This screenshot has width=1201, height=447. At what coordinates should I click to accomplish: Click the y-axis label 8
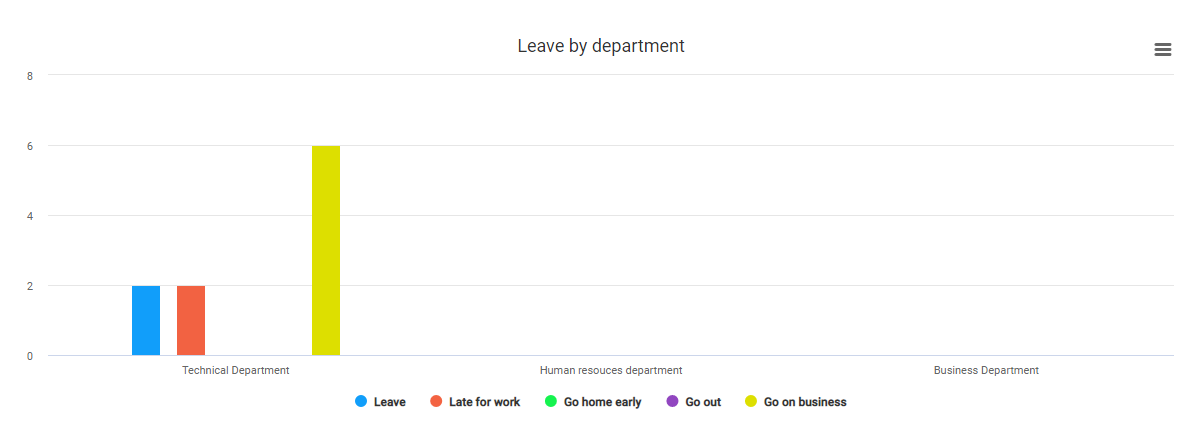coord(30,76)
